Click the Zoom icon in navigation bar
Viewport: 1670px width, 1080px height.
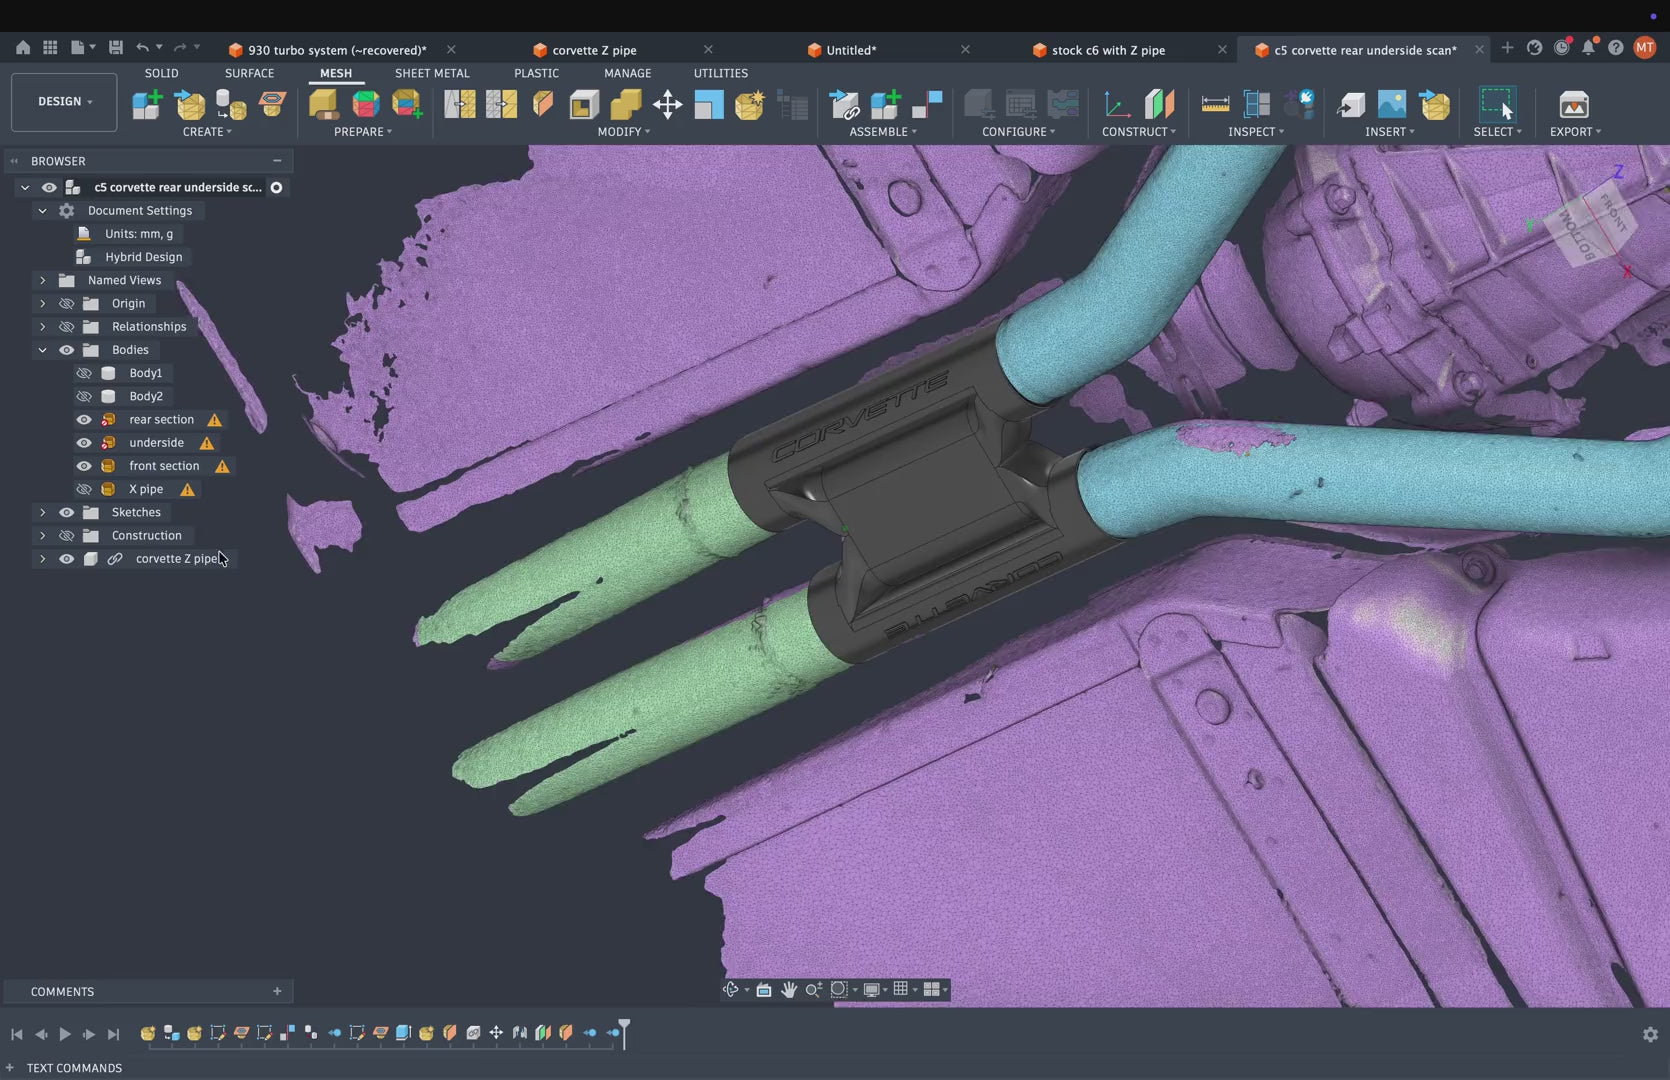(814, 989)
